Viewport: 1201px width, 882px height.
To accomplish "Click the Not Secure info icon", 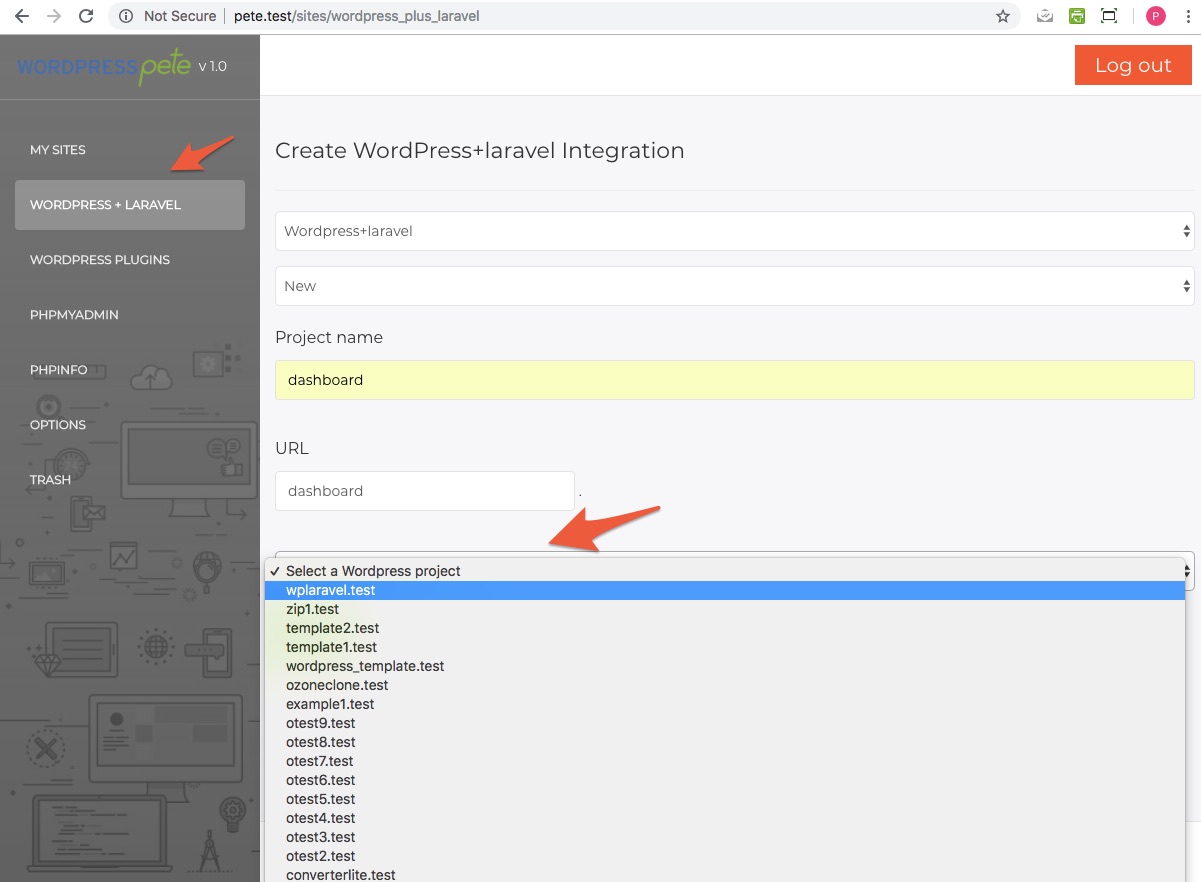I will (126, 16).
